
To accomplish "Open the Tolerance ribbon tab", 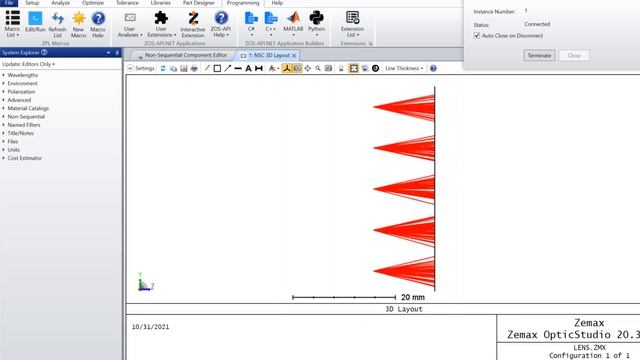I will [x=127, y=3].
